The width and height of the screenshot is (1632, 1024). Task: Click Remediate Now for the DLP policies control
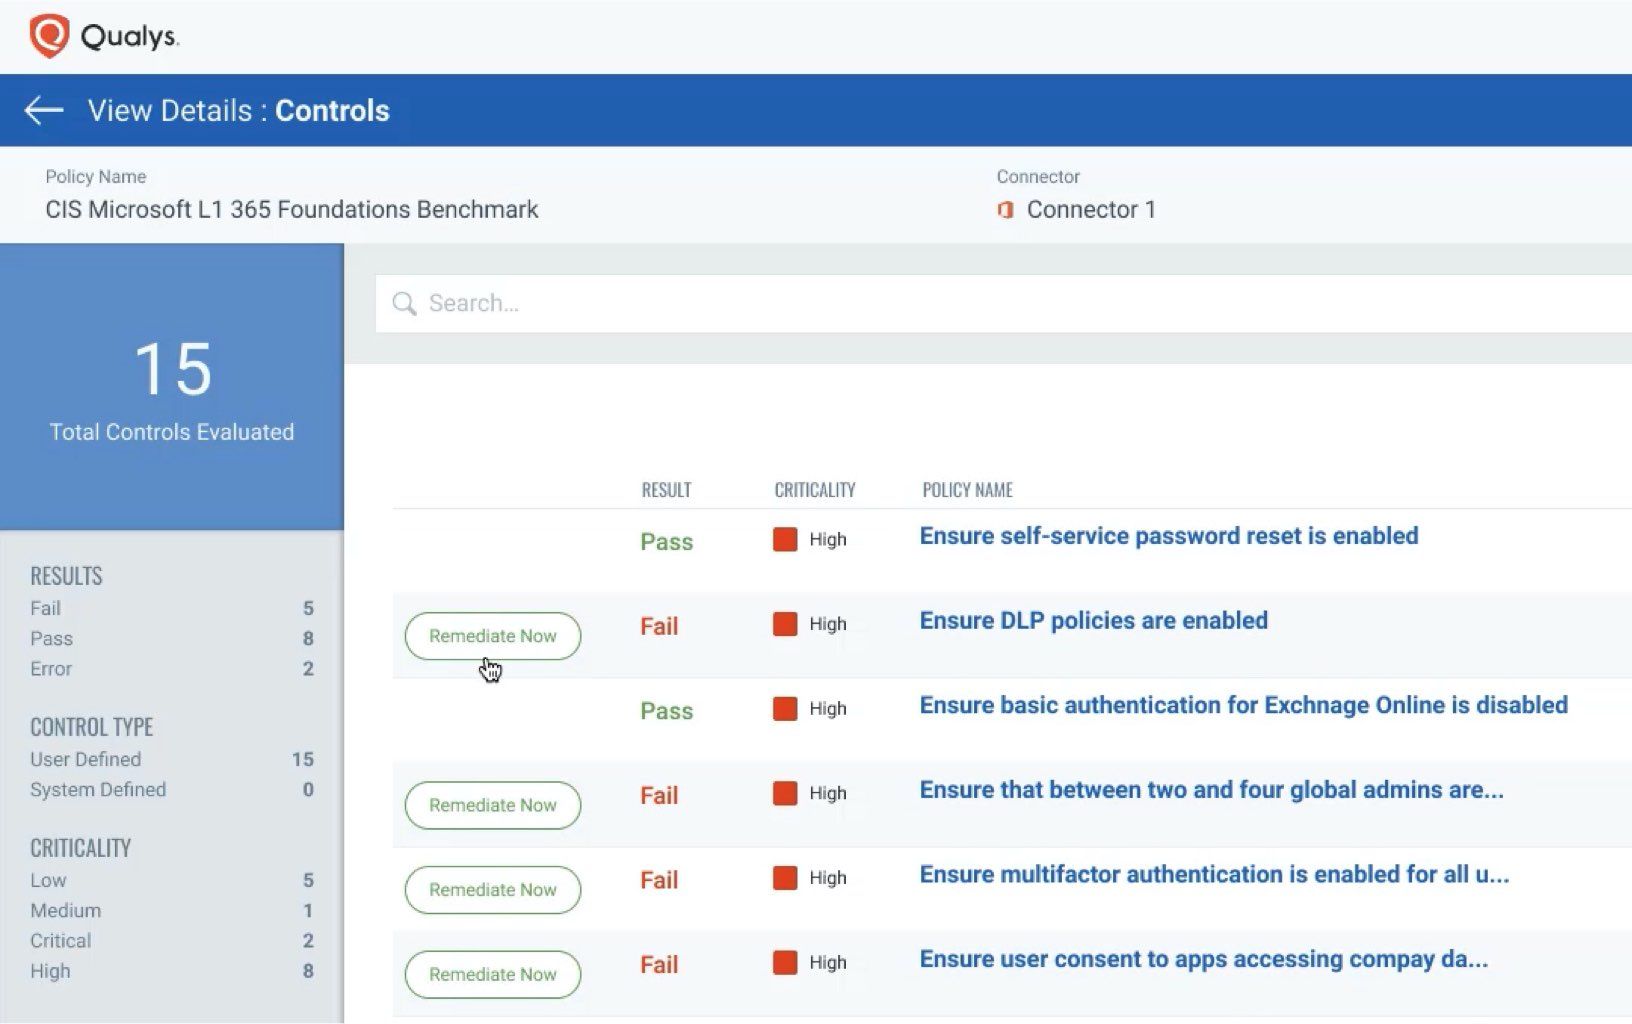click(x=491, y=636)
